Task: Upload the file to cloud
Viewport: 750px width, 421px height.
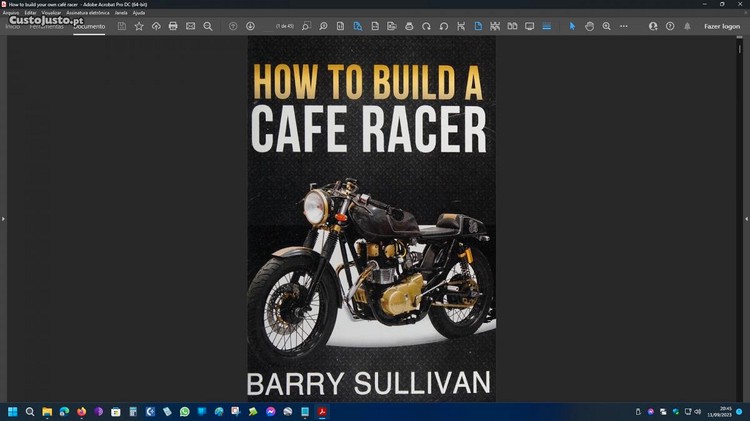Action: (x=156, y=26)
